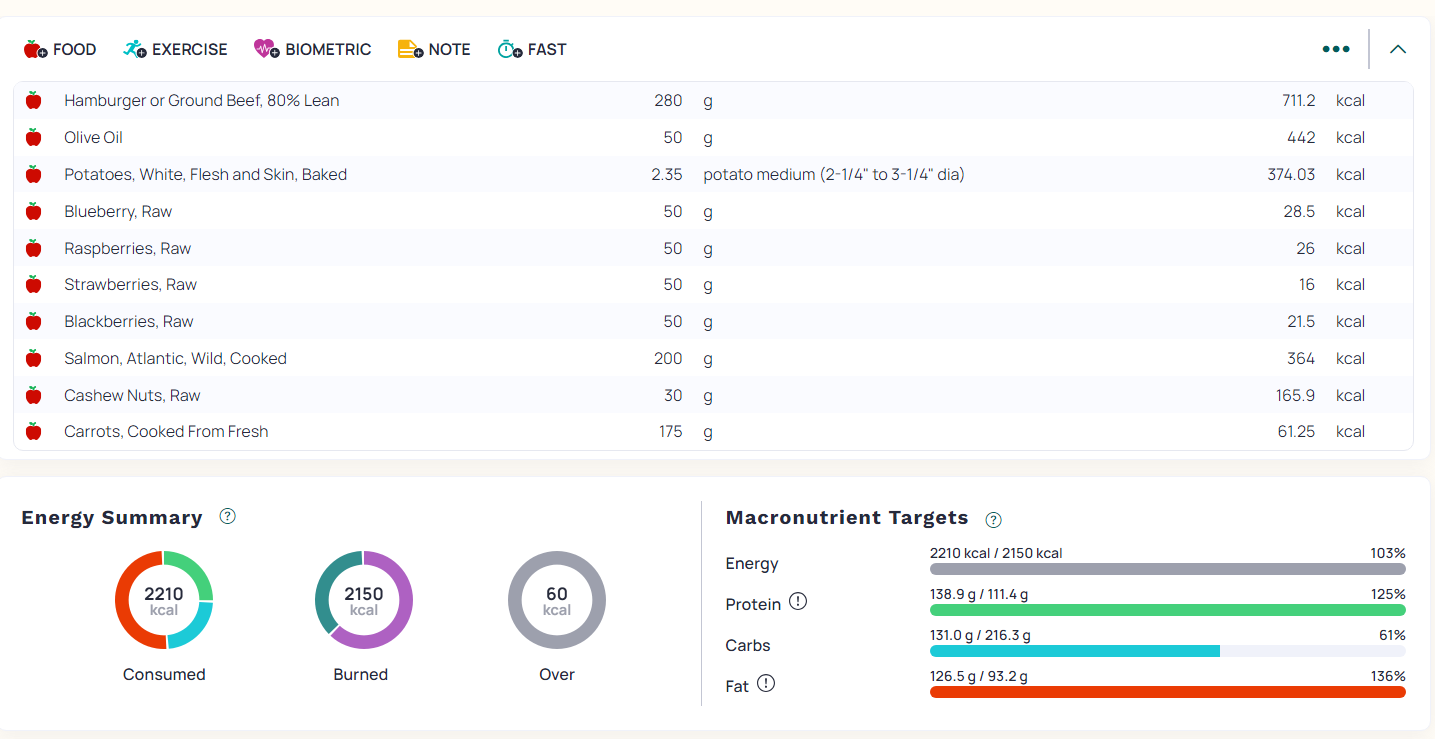This screenshot has height=739, width=1435.
Task: Select the Cashew Nuts, Raw food name
Action: click(x=133, y=395)
